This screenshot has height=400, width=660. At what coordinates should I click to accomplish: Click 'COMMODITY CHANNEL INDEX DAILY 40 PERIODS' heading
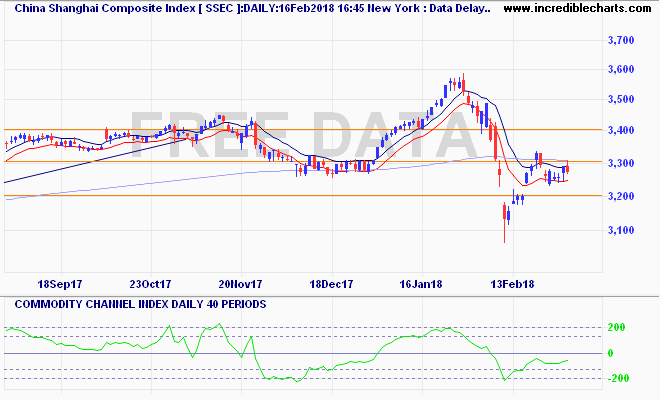click(141, 304)
